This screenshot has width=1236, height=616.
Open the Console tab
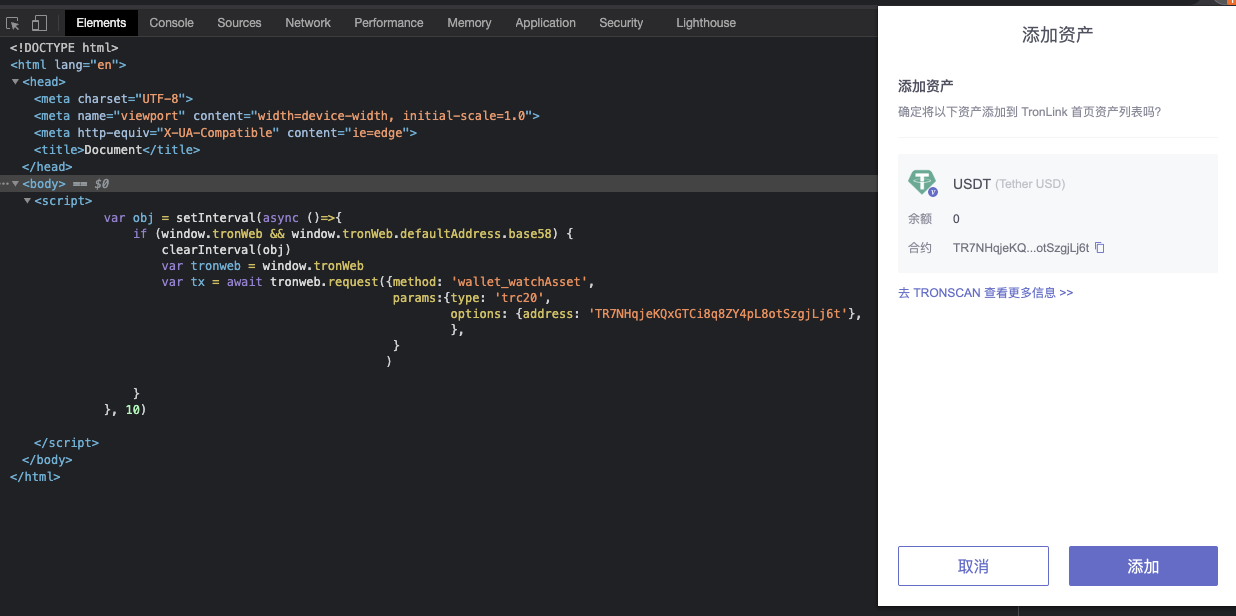coord(172,22)
